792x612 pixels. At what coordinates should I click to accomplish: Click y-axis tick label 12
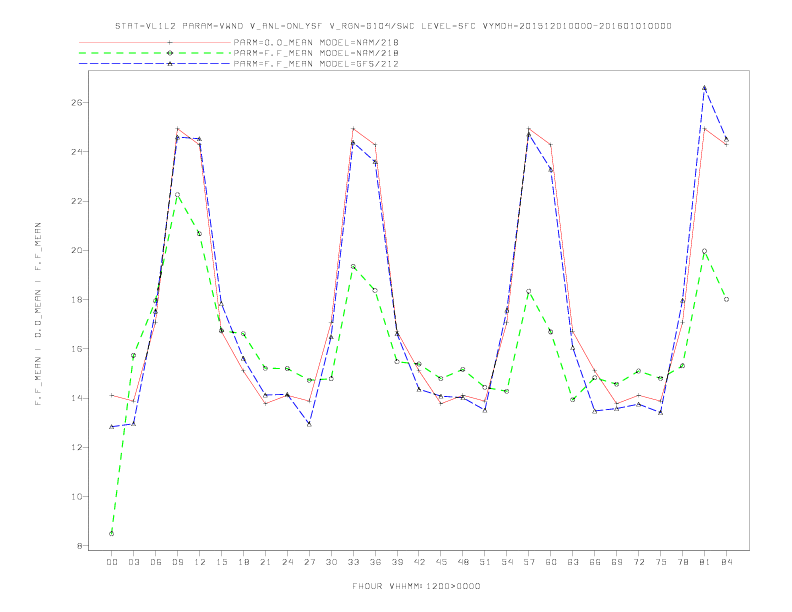tap(78, 448)
